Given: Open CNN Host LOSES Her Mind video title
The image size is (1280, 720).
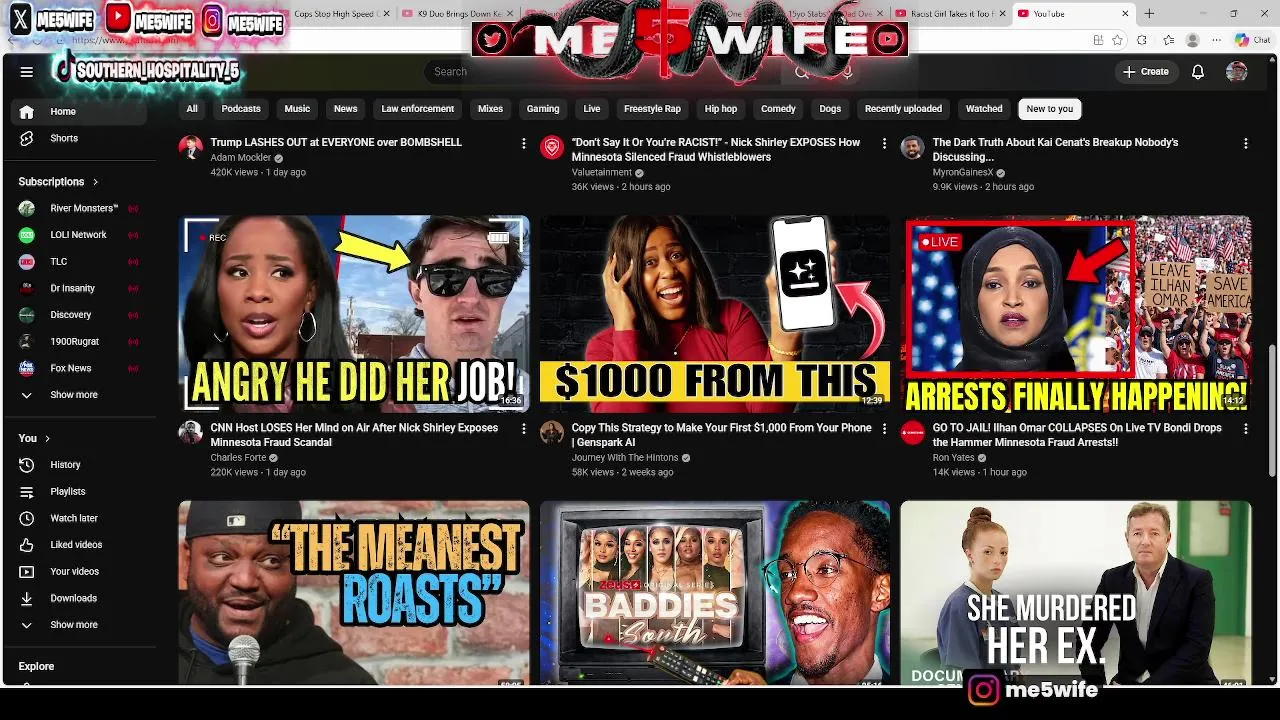Looking at the screenshot, I should coord(354,435).
